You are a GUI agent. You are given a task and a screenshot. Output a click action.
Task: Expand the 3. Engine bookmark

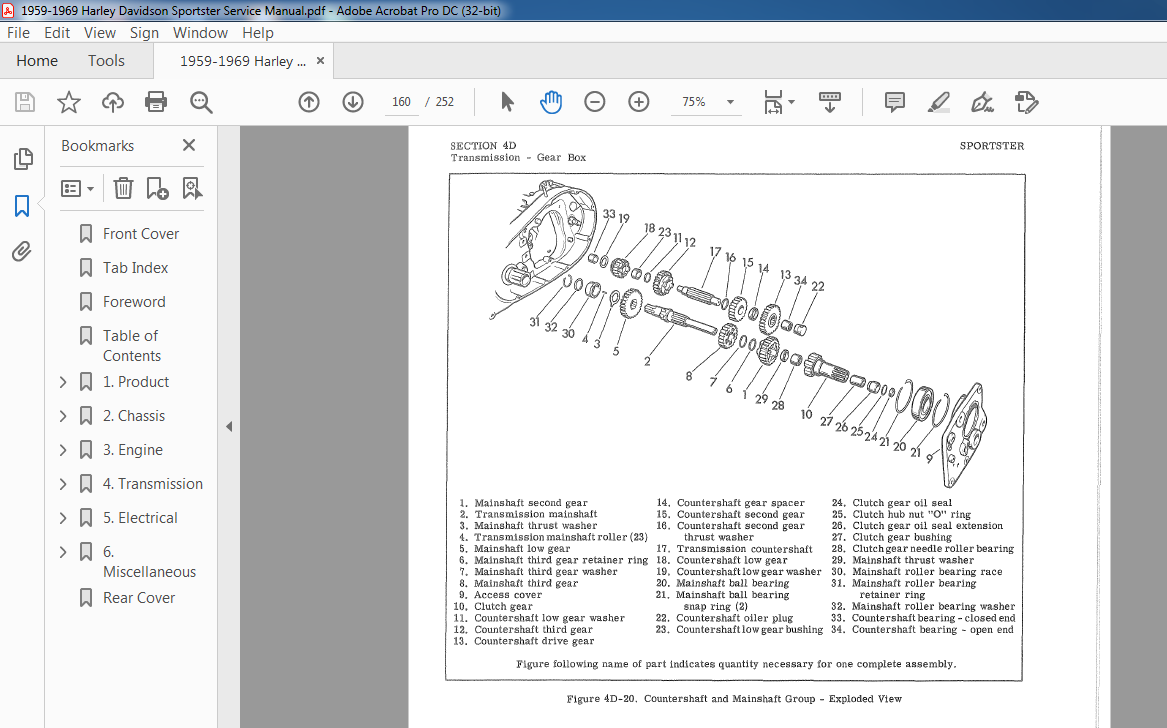pos(63,450)
